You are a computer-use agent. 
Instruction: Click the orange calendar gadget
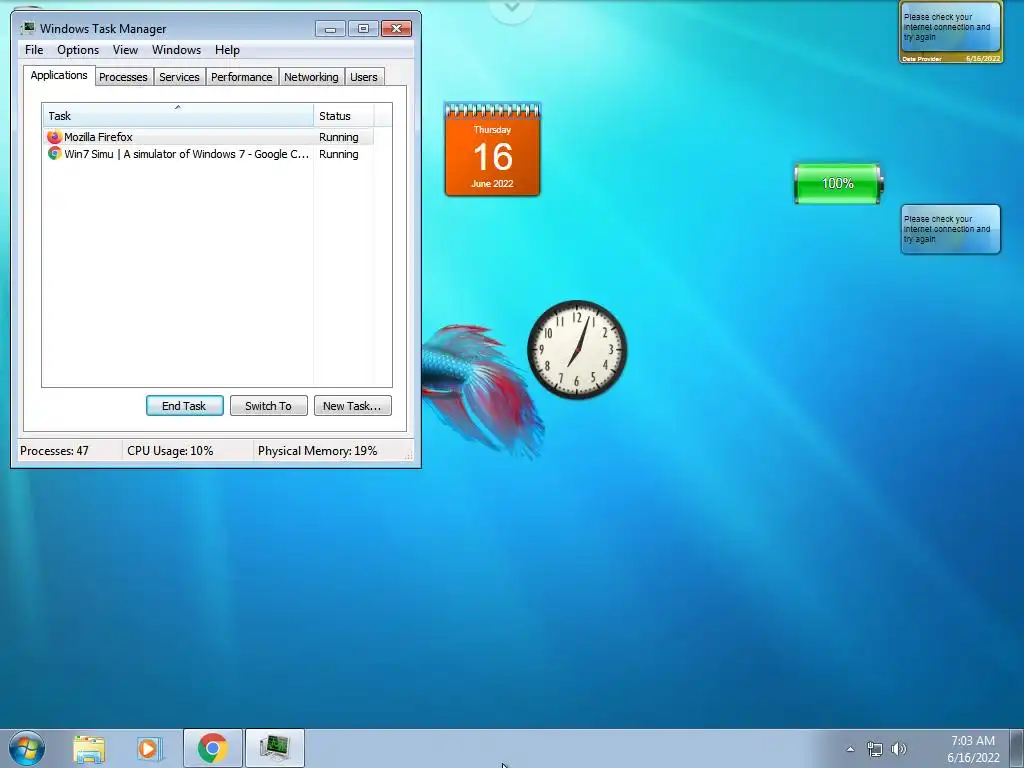tap(492, 149)
